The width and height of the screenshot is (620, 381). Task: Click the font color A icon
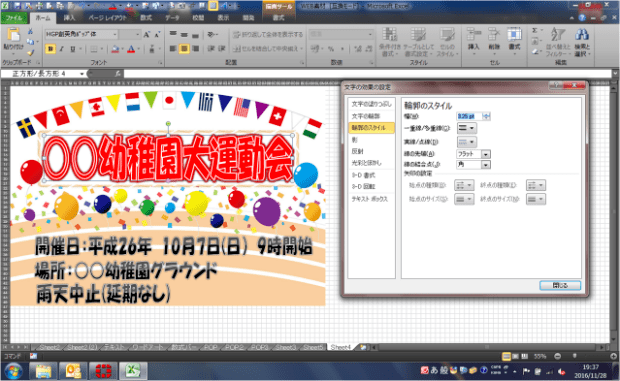131,49
